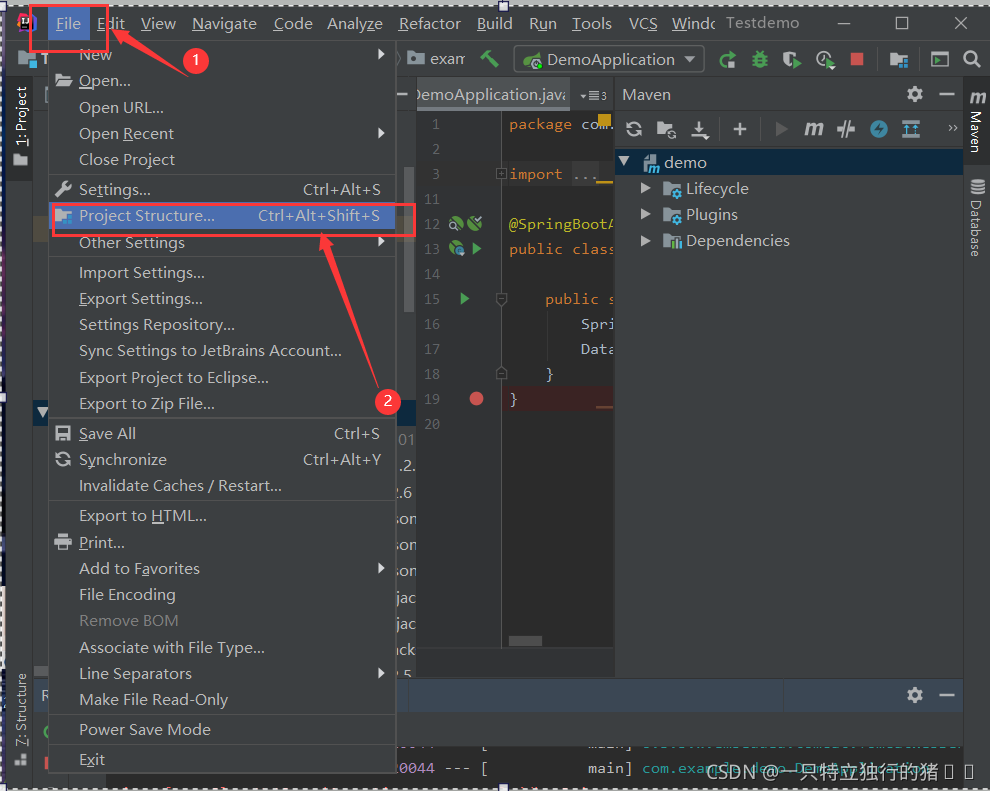Expand the Lifecycle node in Maven
990x791 pixels.
645,188
